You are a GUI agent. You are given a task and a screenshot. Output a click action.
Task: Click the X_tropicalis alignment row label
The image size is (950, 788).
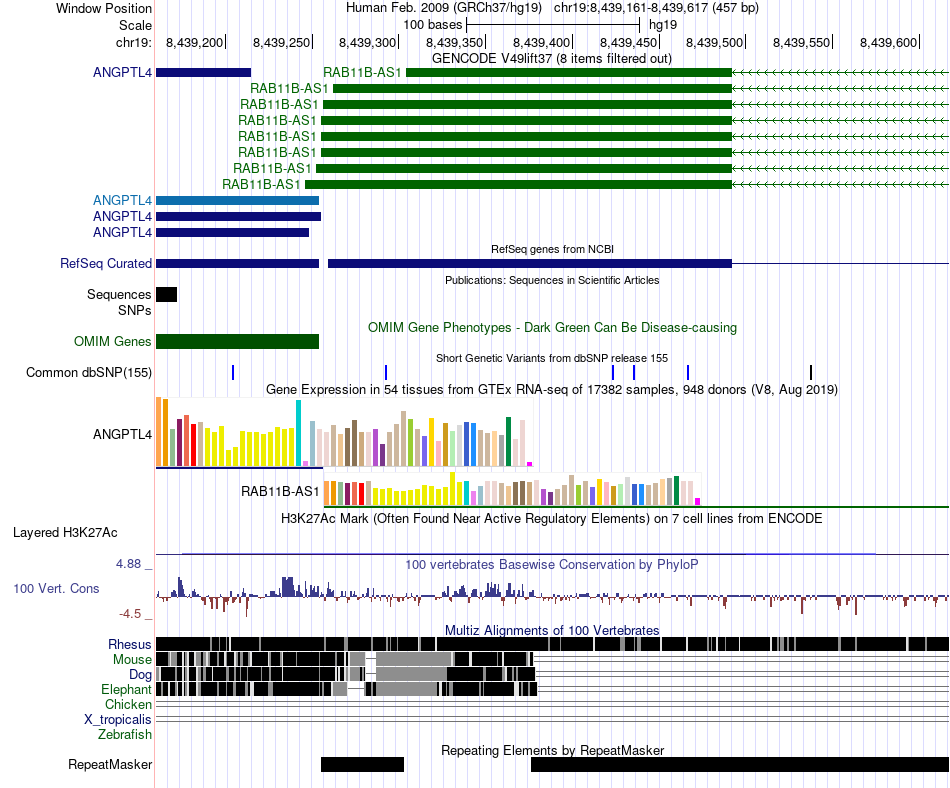pyautogui.click(x=118, y=720)
